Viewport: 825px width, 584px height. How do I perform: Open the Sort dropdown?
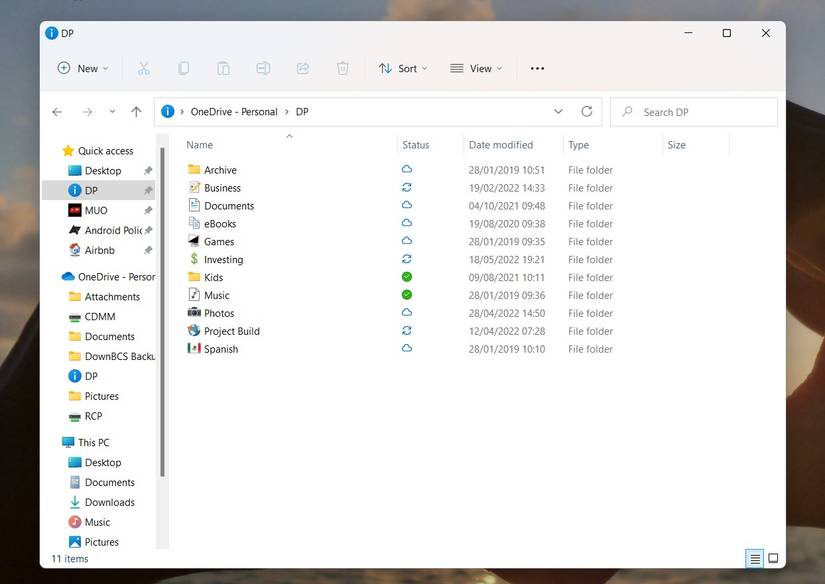pos(404,68)
